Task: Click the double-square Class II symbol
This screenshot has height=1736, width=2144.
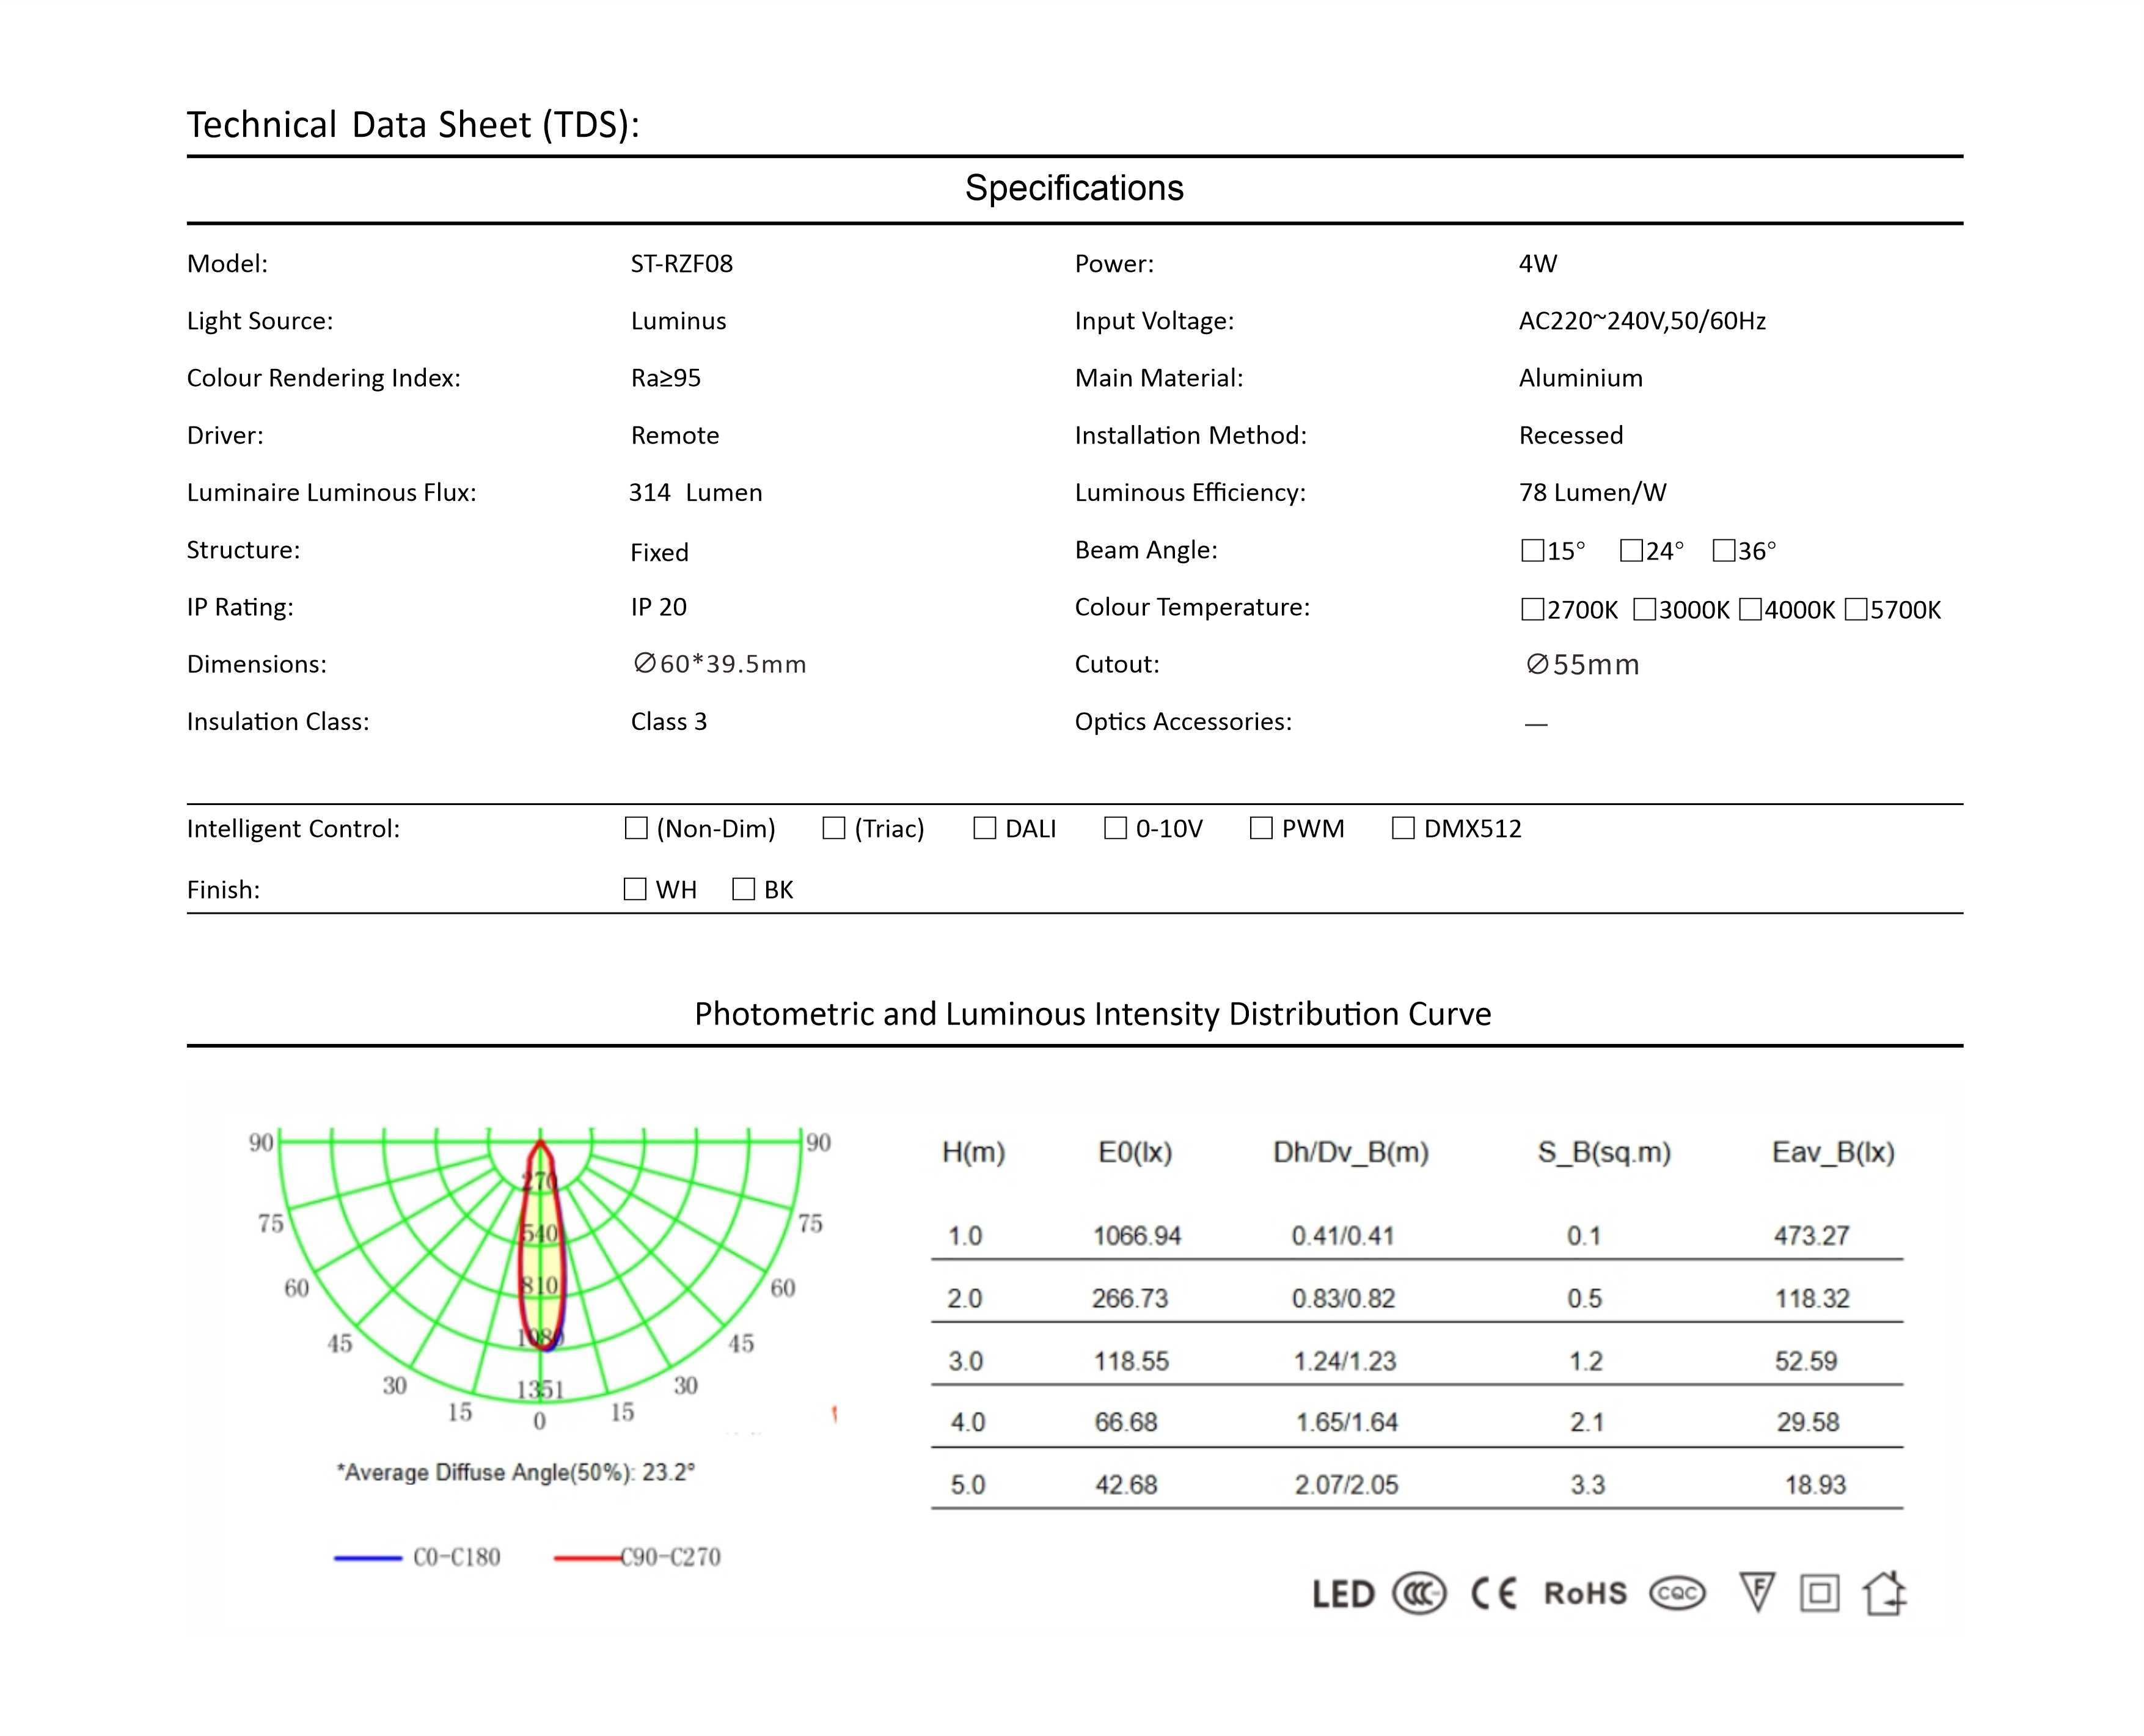Action: [x=1819, y=1593]
